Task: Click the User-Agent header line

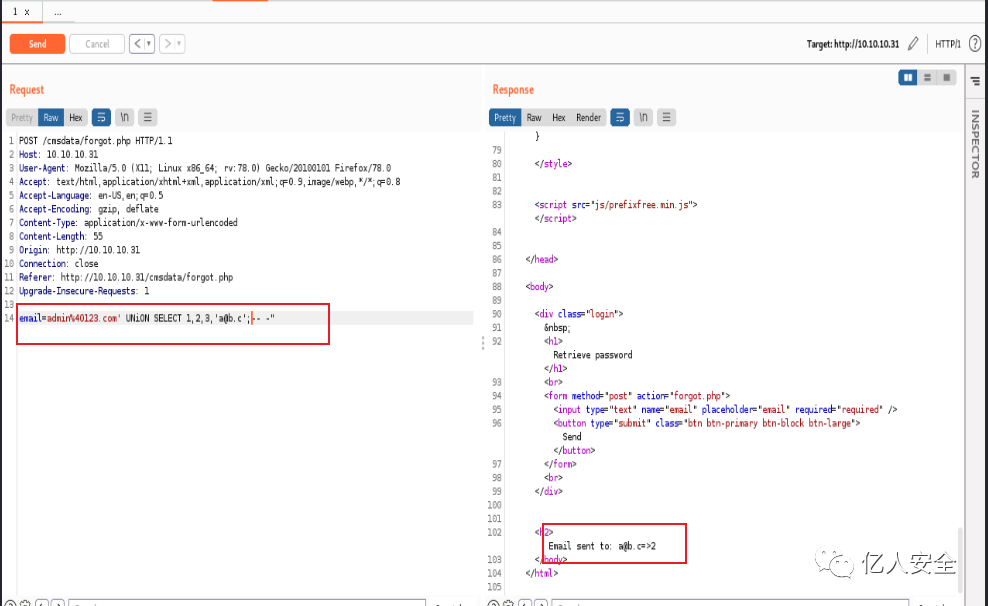Action: (205, 168)
